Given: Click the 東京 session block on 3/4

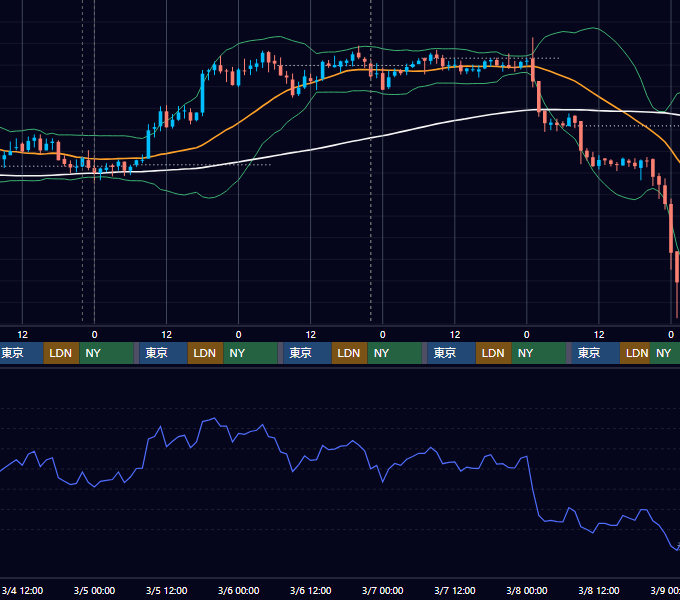Looking at the screenshot, I should point(22,353).
